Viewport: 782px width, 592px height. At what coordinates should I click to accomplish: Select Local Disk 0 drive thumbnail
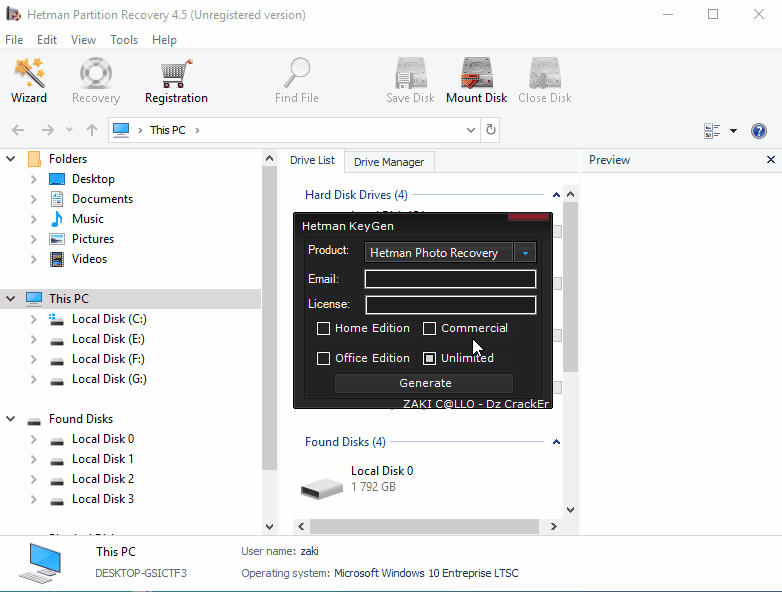point(322,487)
